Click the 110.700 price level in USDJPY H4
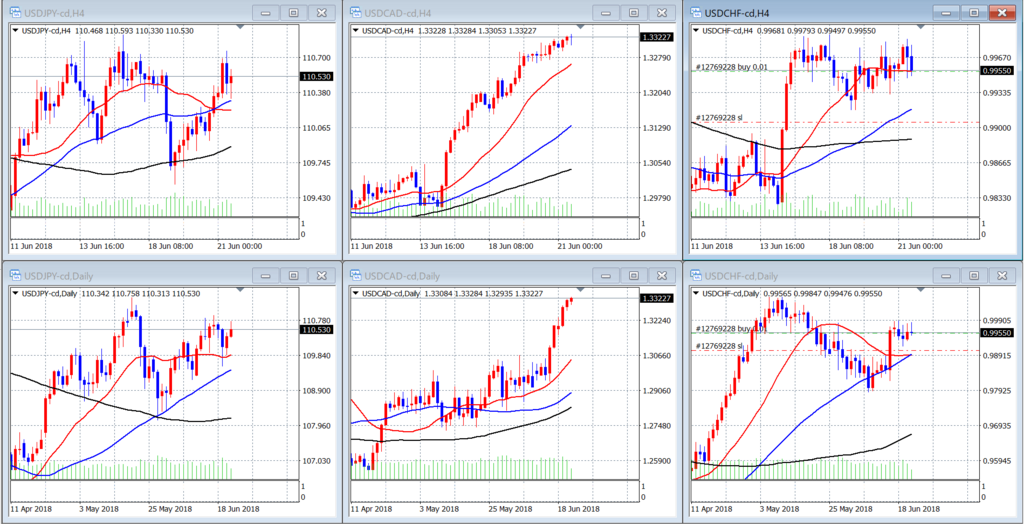The image size is (1024, 524). point(315,58)
